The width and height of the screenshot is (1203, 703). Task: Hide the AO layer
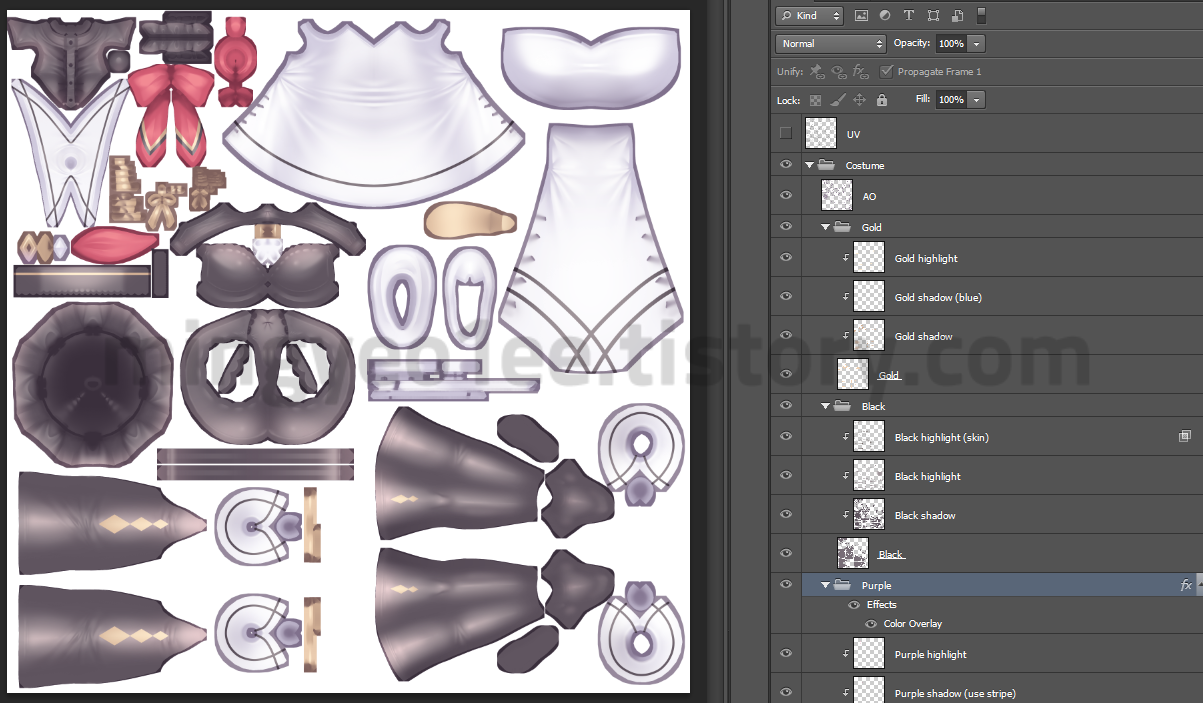(x=785, y=196)
